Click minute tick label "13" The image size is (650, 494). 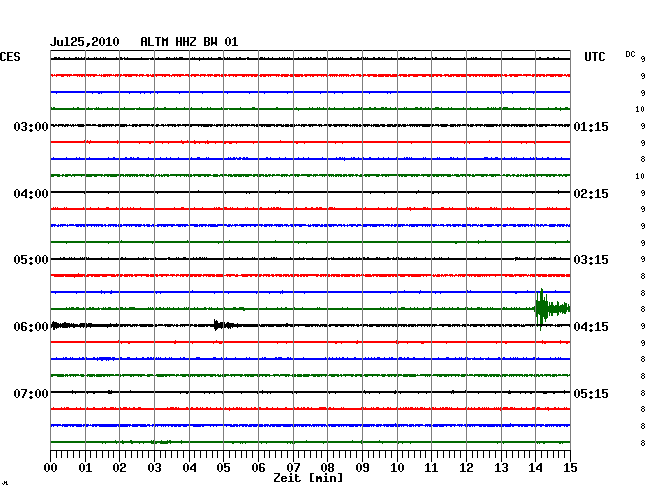pos(501,468)
